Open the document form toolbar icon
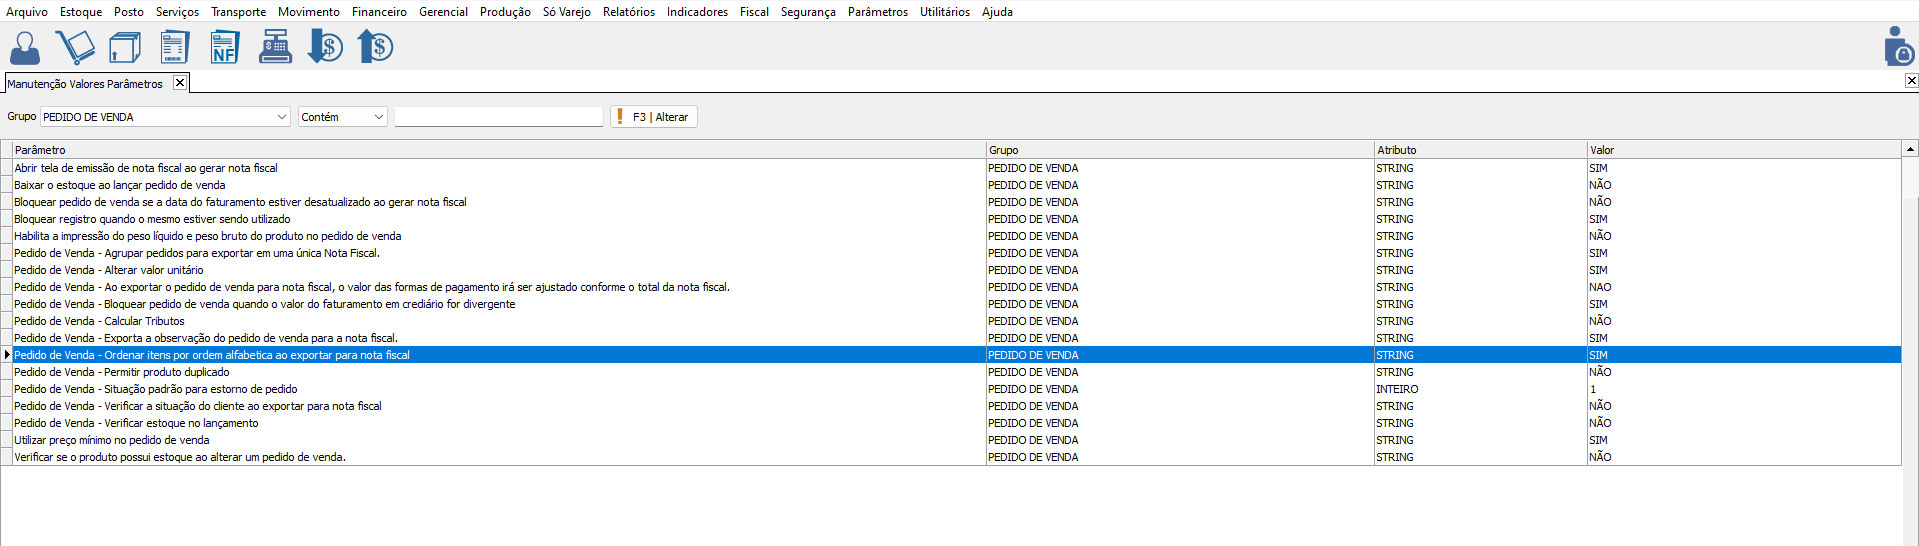The height and width of the screenshot is (546, 1919). point(175,47)
